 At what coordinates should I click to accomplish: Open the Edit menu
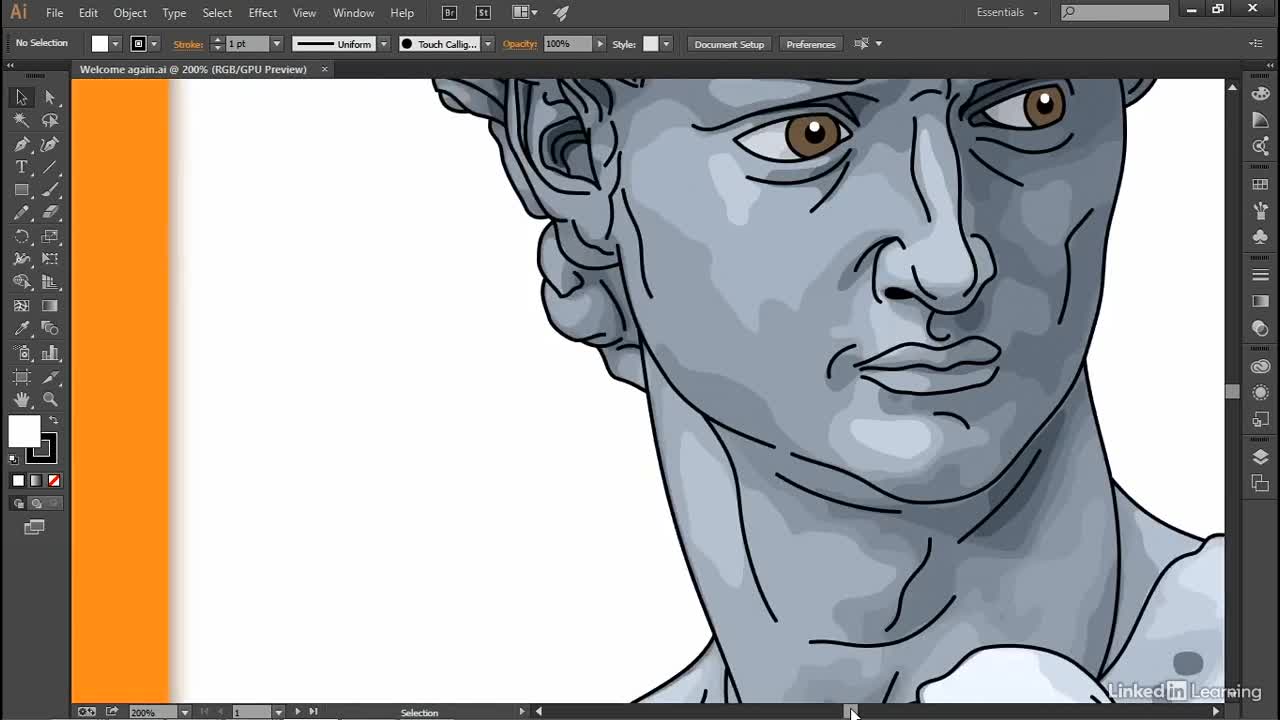[88, 13]
